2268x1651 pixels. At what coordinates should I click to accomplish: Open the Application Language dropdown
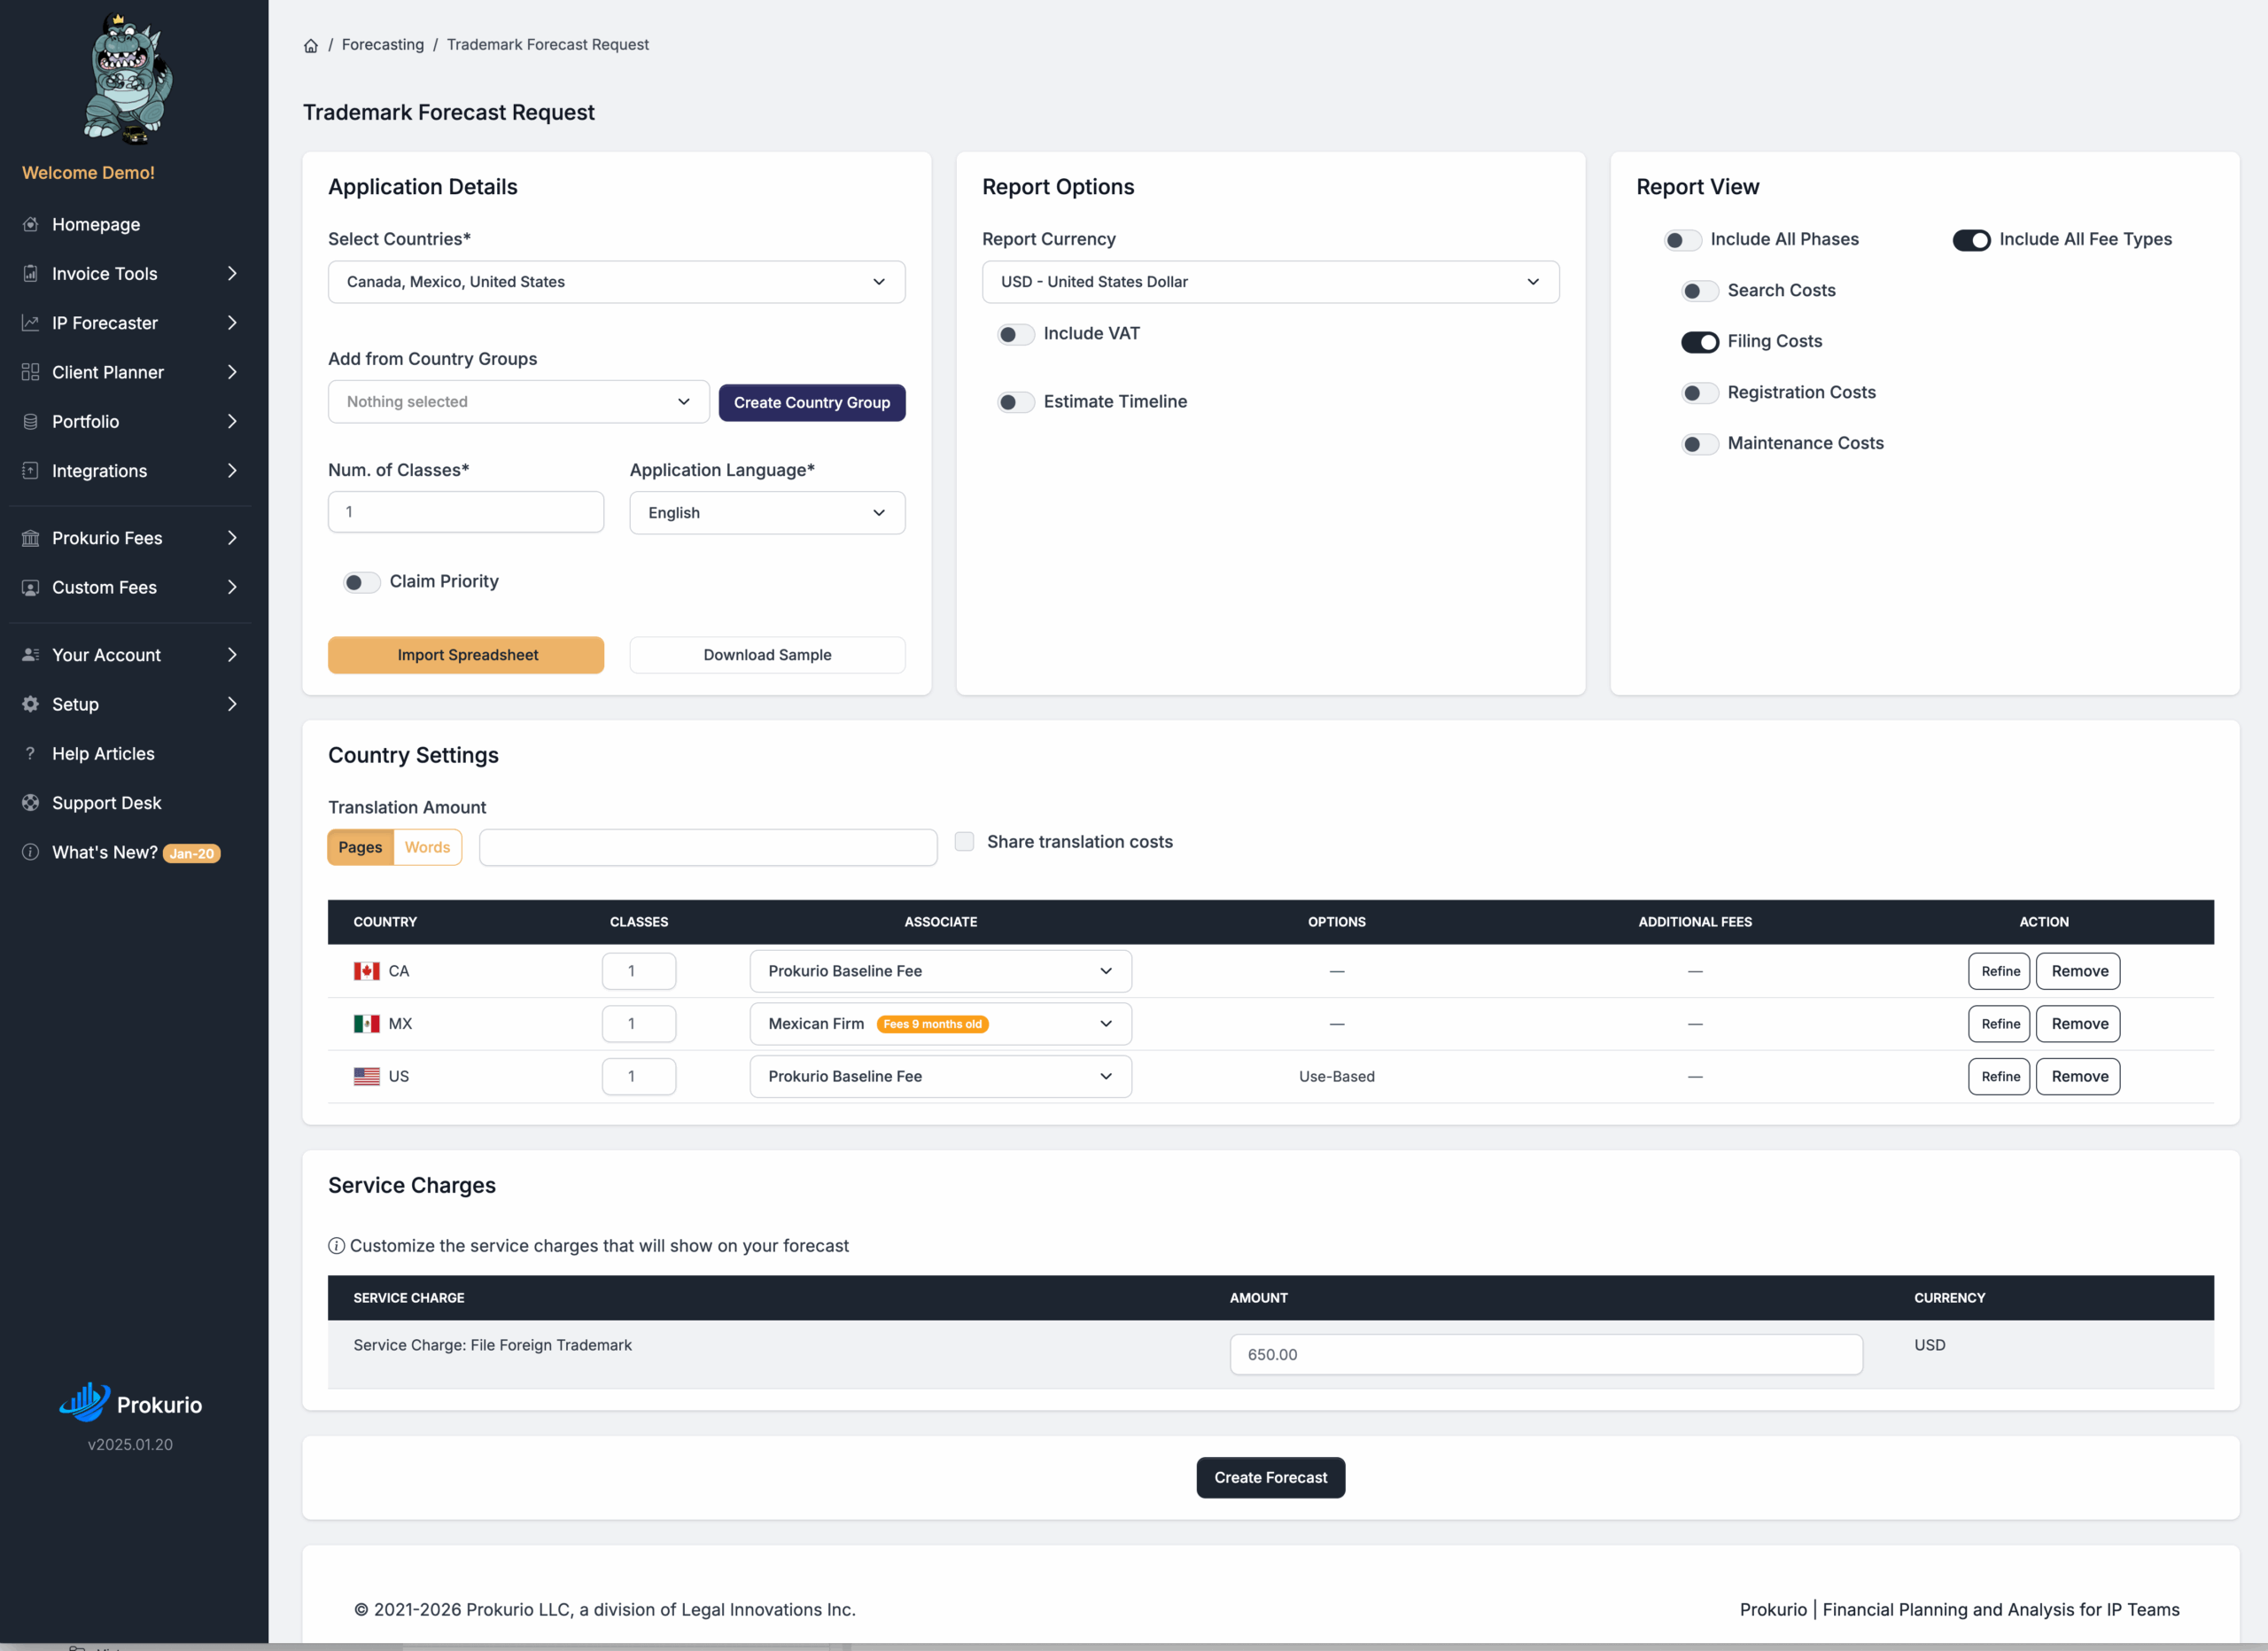(x=767, y=513)
